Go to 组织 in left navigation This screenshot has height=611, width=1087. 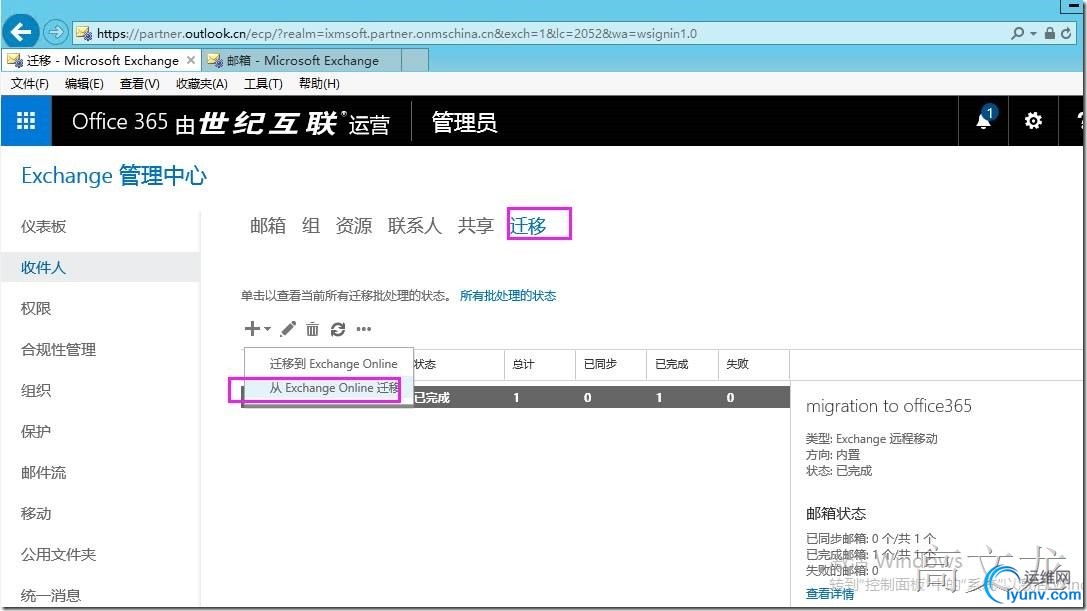pyautogui.click(x=36, y=390)
